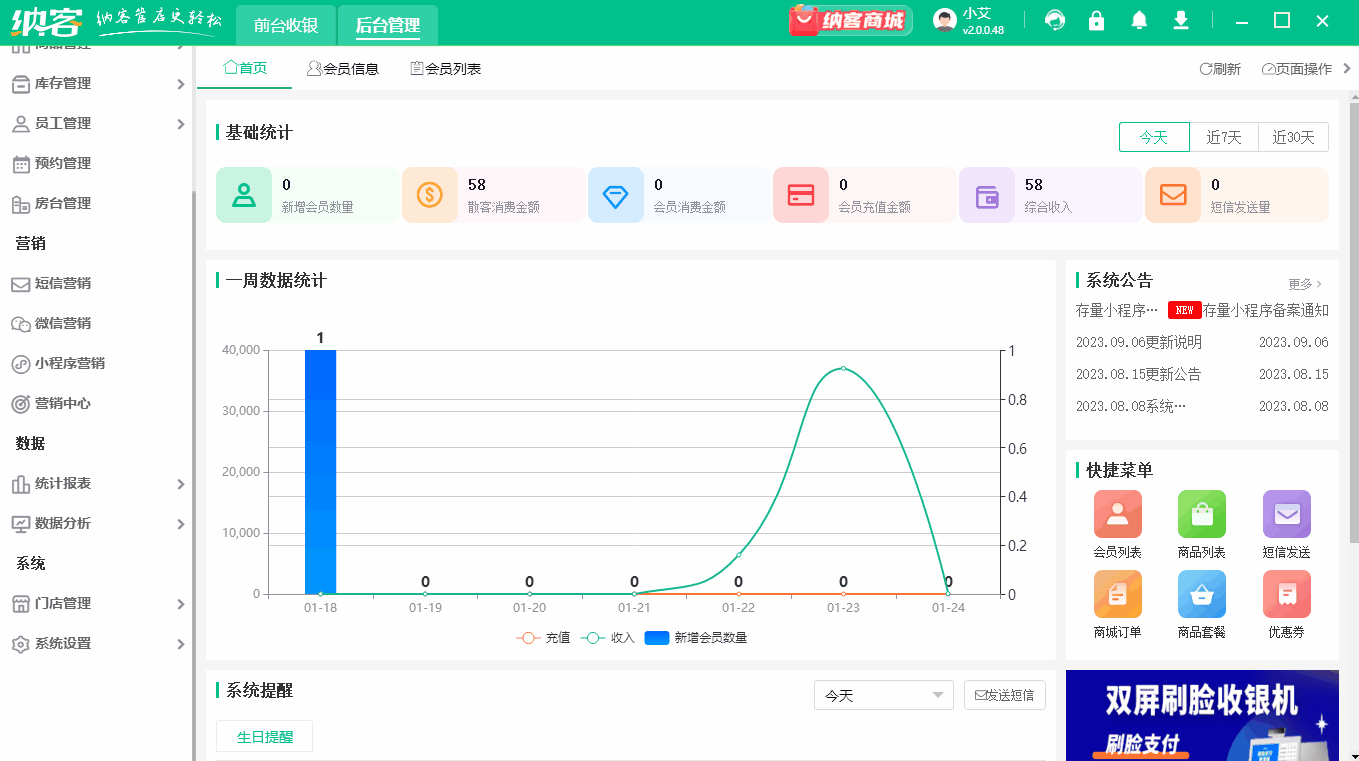Open the 今天 dropdown in 系统提醒
1359x761 pixels.
point(883,694)
